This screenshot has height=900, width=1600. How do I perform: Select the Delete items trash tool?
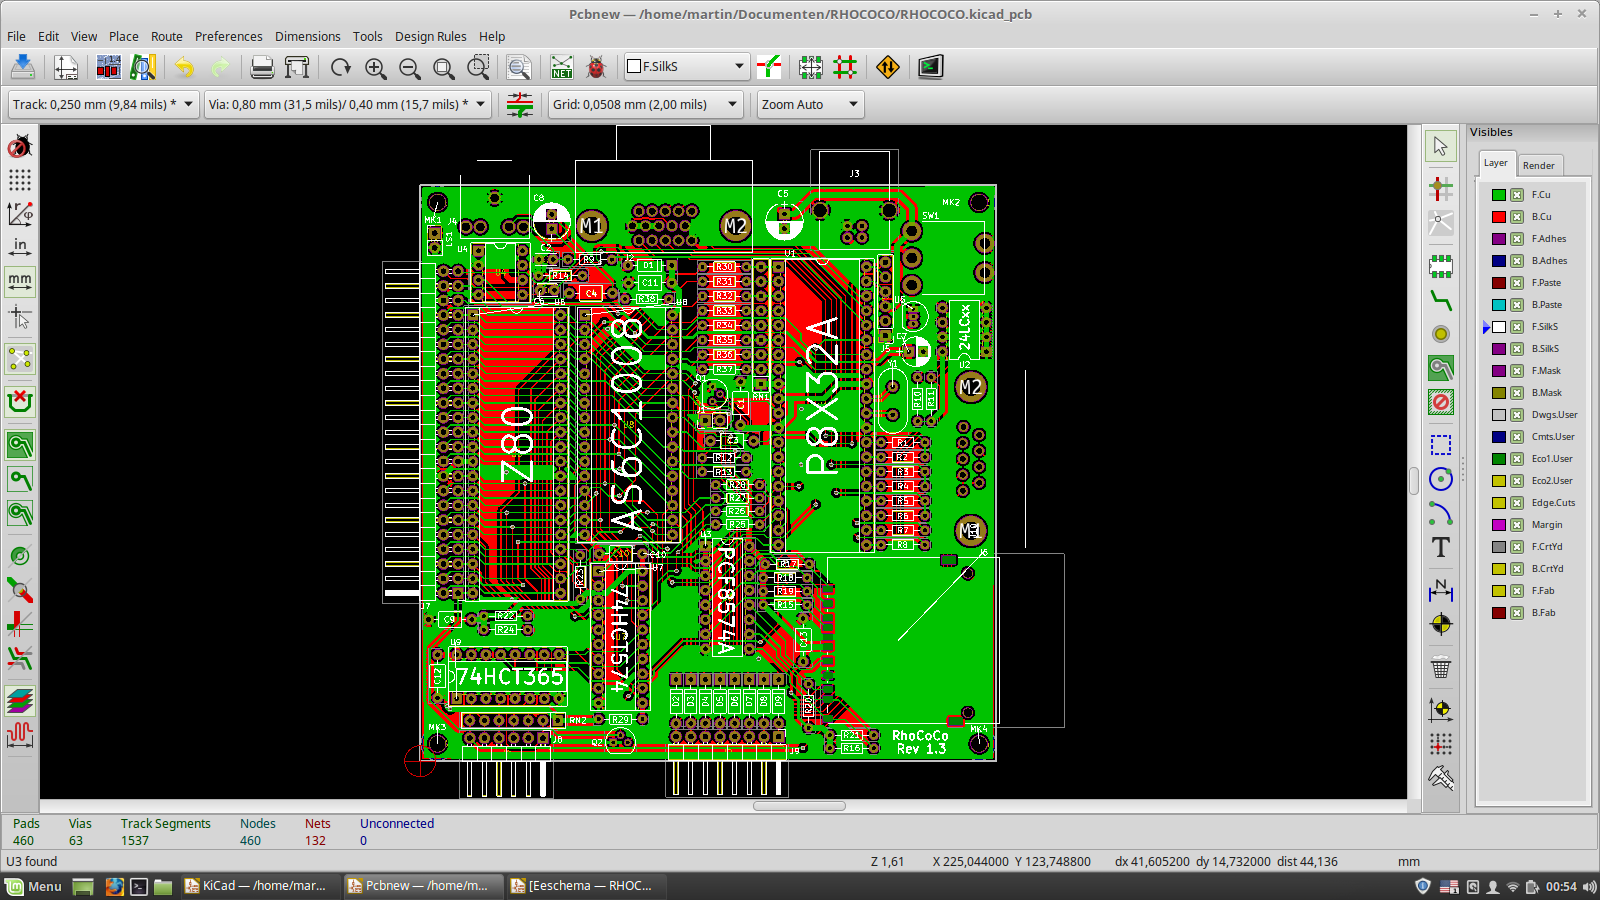click(1441, 667)
